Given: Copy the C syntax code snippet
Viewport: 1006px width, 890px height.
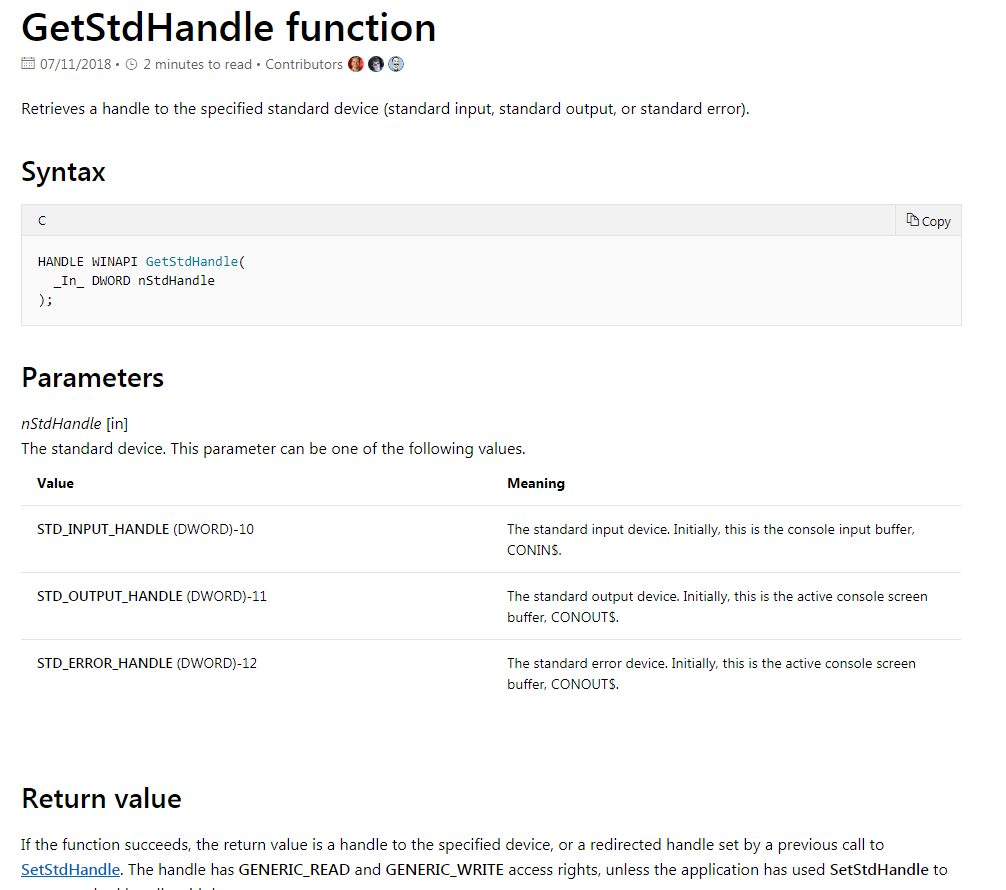Looking at the screenshot, I should pyautogui.click(x=928, y=221).
